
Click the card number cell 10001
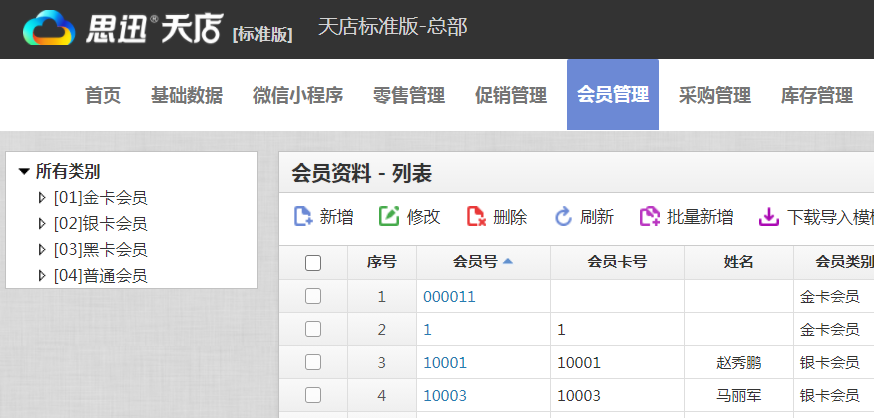click(579, 363)
